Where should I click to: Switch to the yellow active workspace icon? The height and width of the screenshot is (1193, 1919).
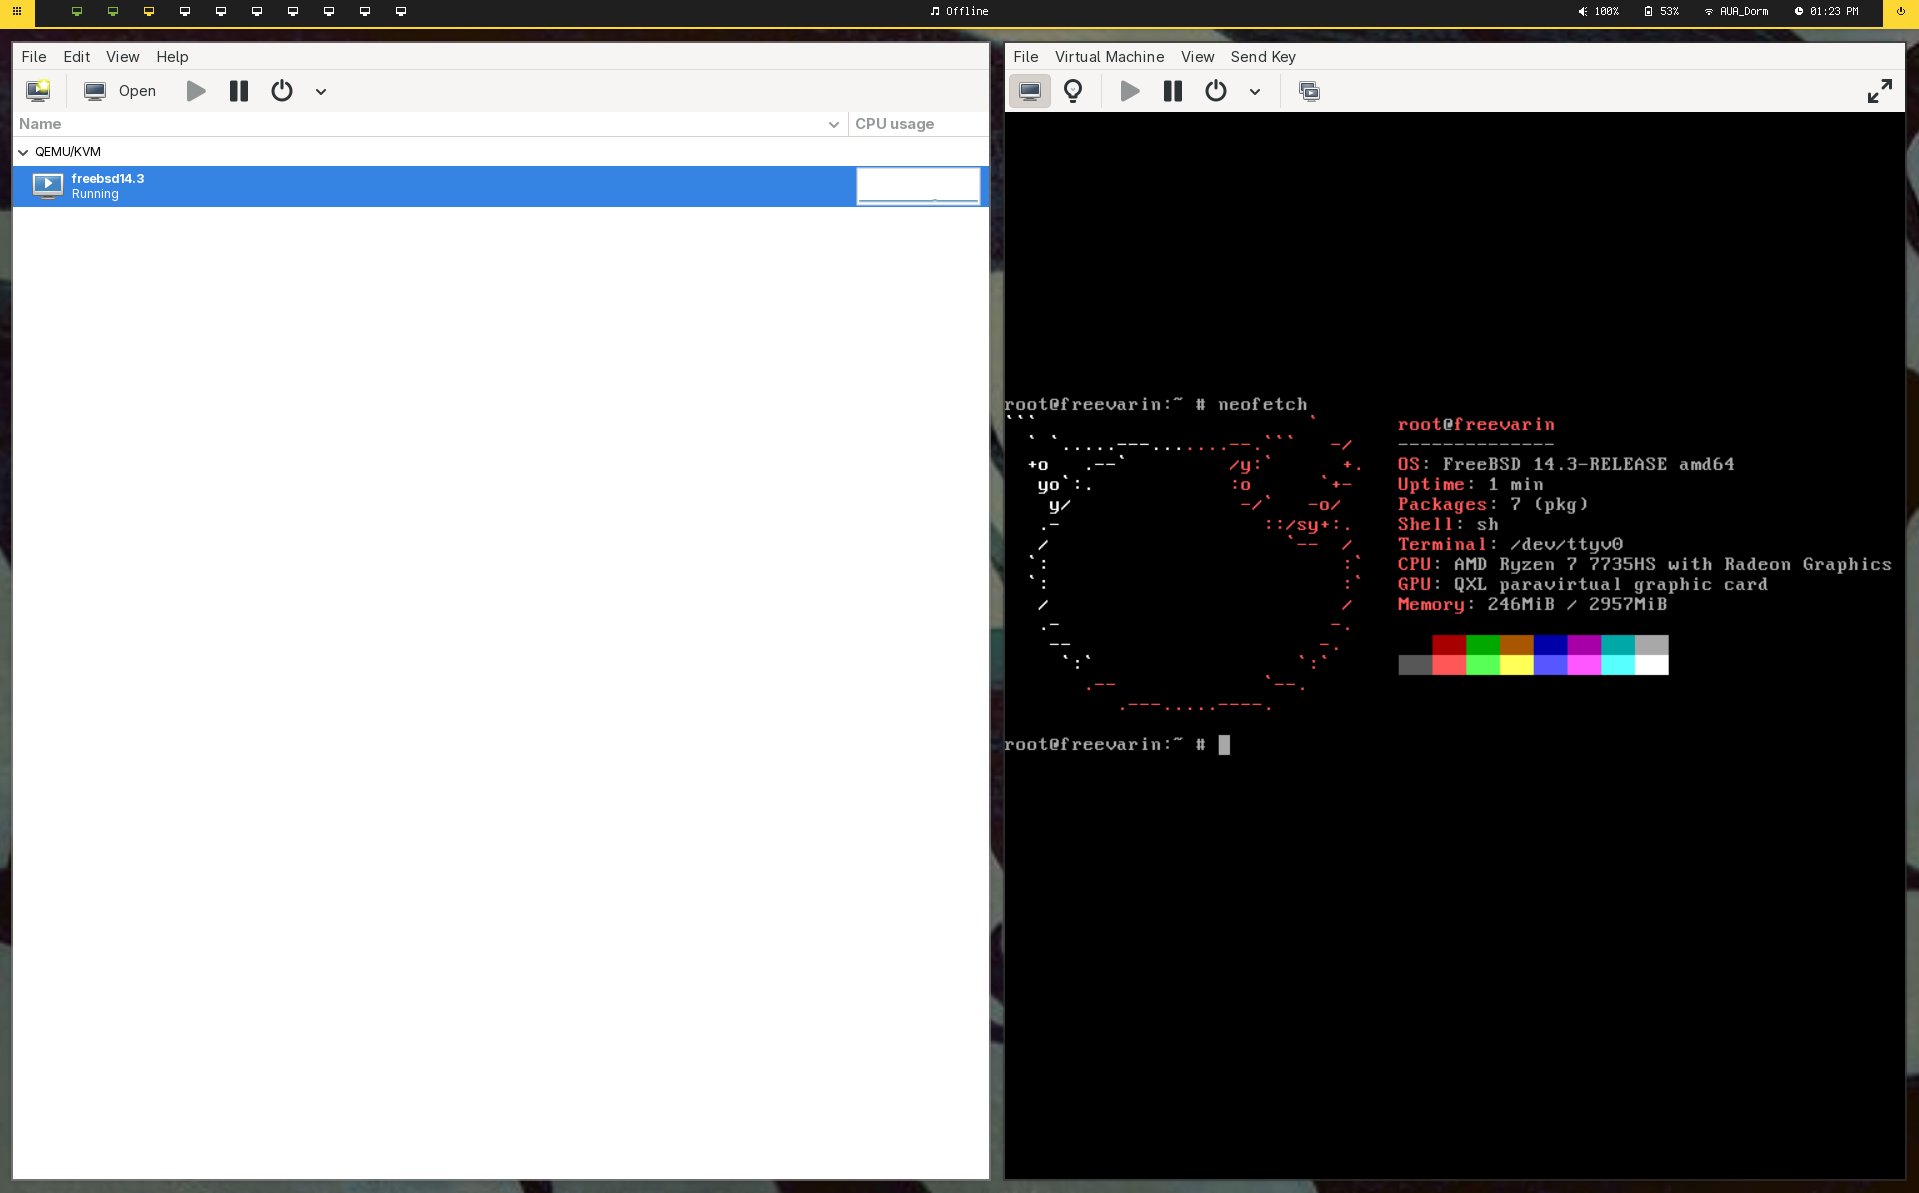[x=149, y=12]
